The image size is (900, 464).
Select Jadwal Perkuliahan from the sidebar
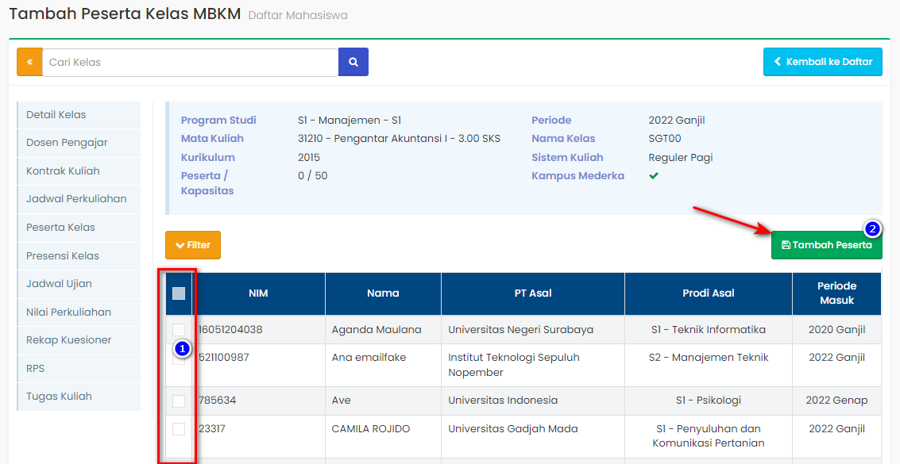[76, 199]
